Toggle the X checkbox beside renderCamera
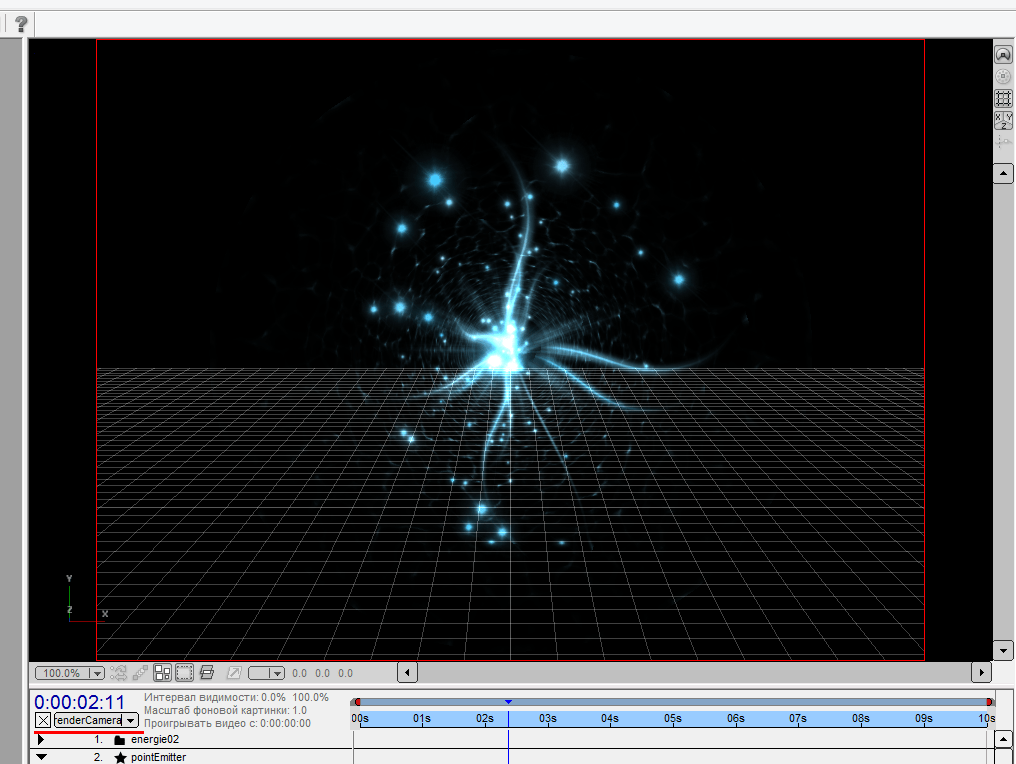 tap(43, 721)
